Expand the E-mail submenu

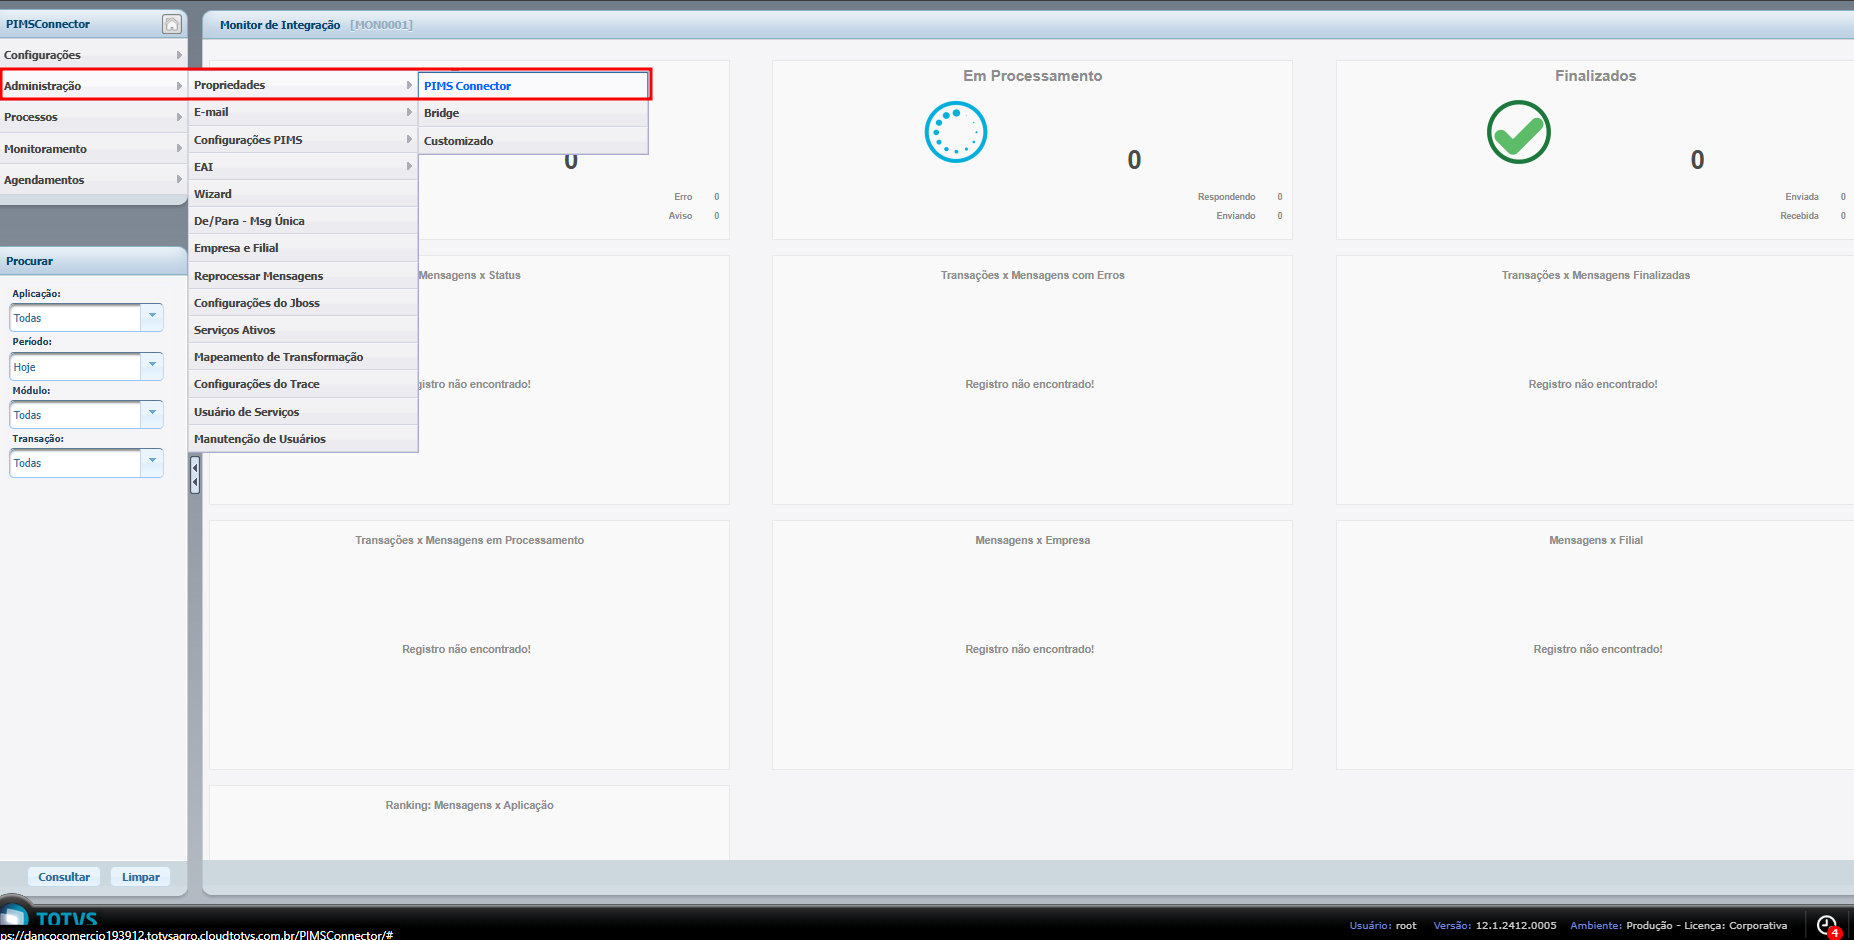pos(303,112)
